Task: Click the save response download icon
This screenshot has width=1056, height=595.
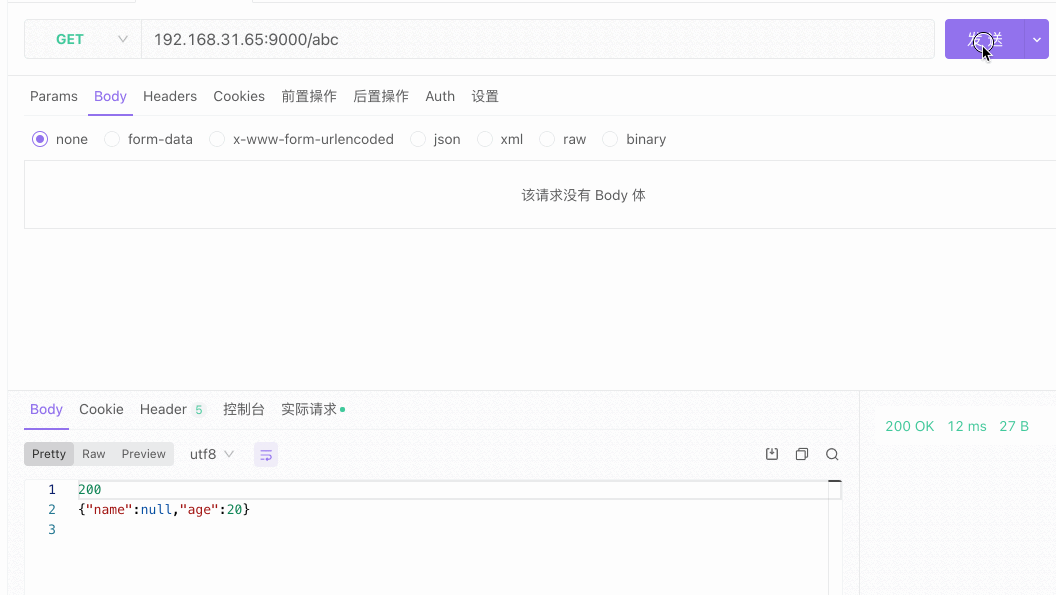Action: coord(772,454)
